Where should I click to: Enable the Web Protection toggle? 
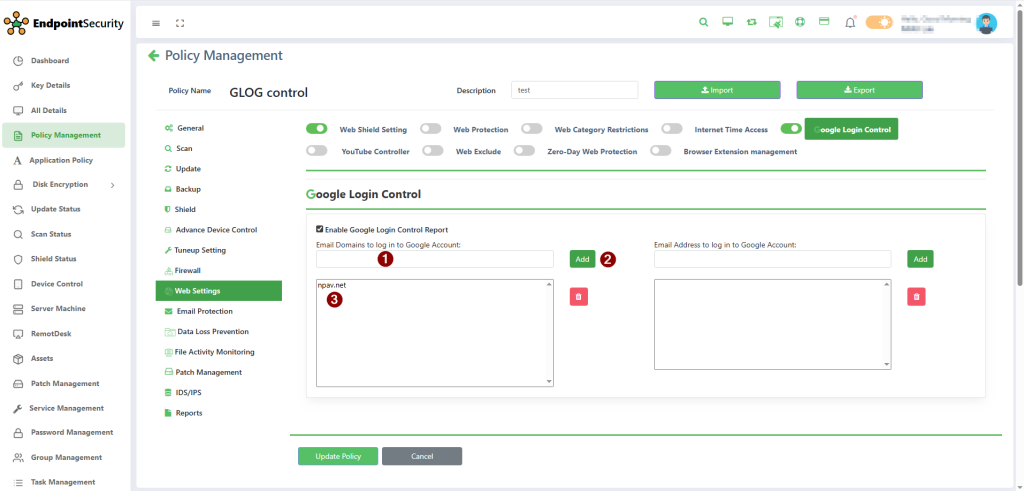point(431,129)
